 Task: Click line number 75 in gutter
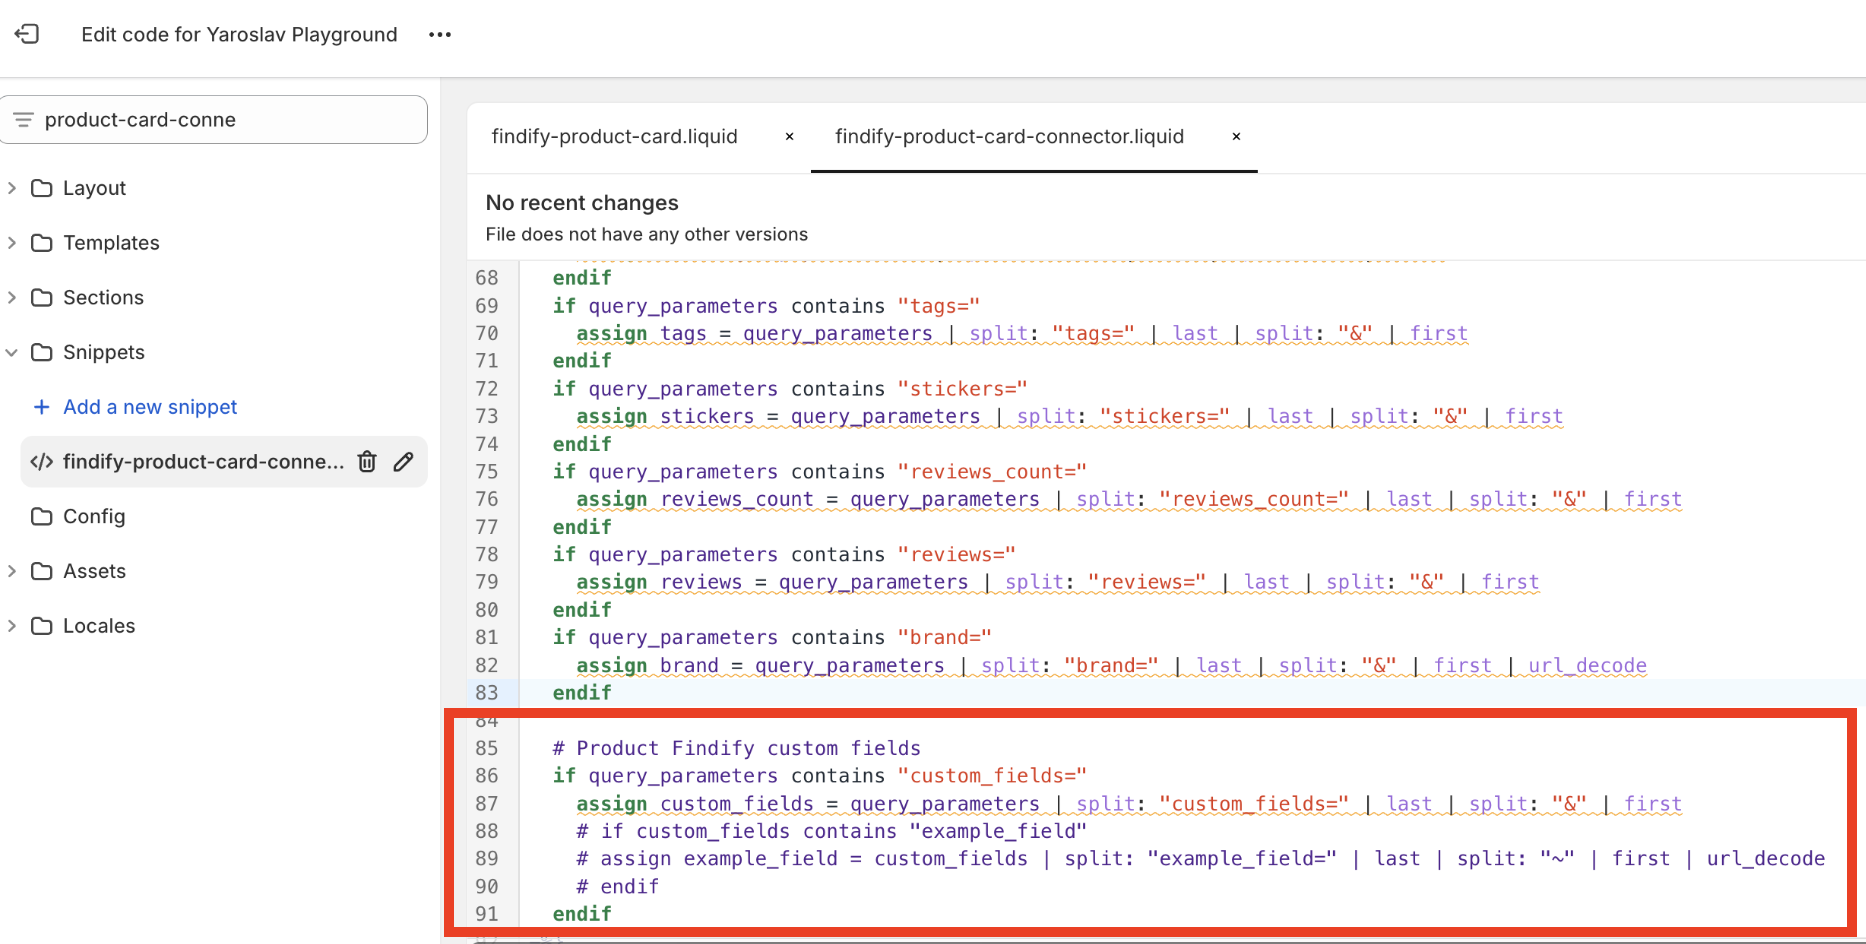click(x=486, y=472)
